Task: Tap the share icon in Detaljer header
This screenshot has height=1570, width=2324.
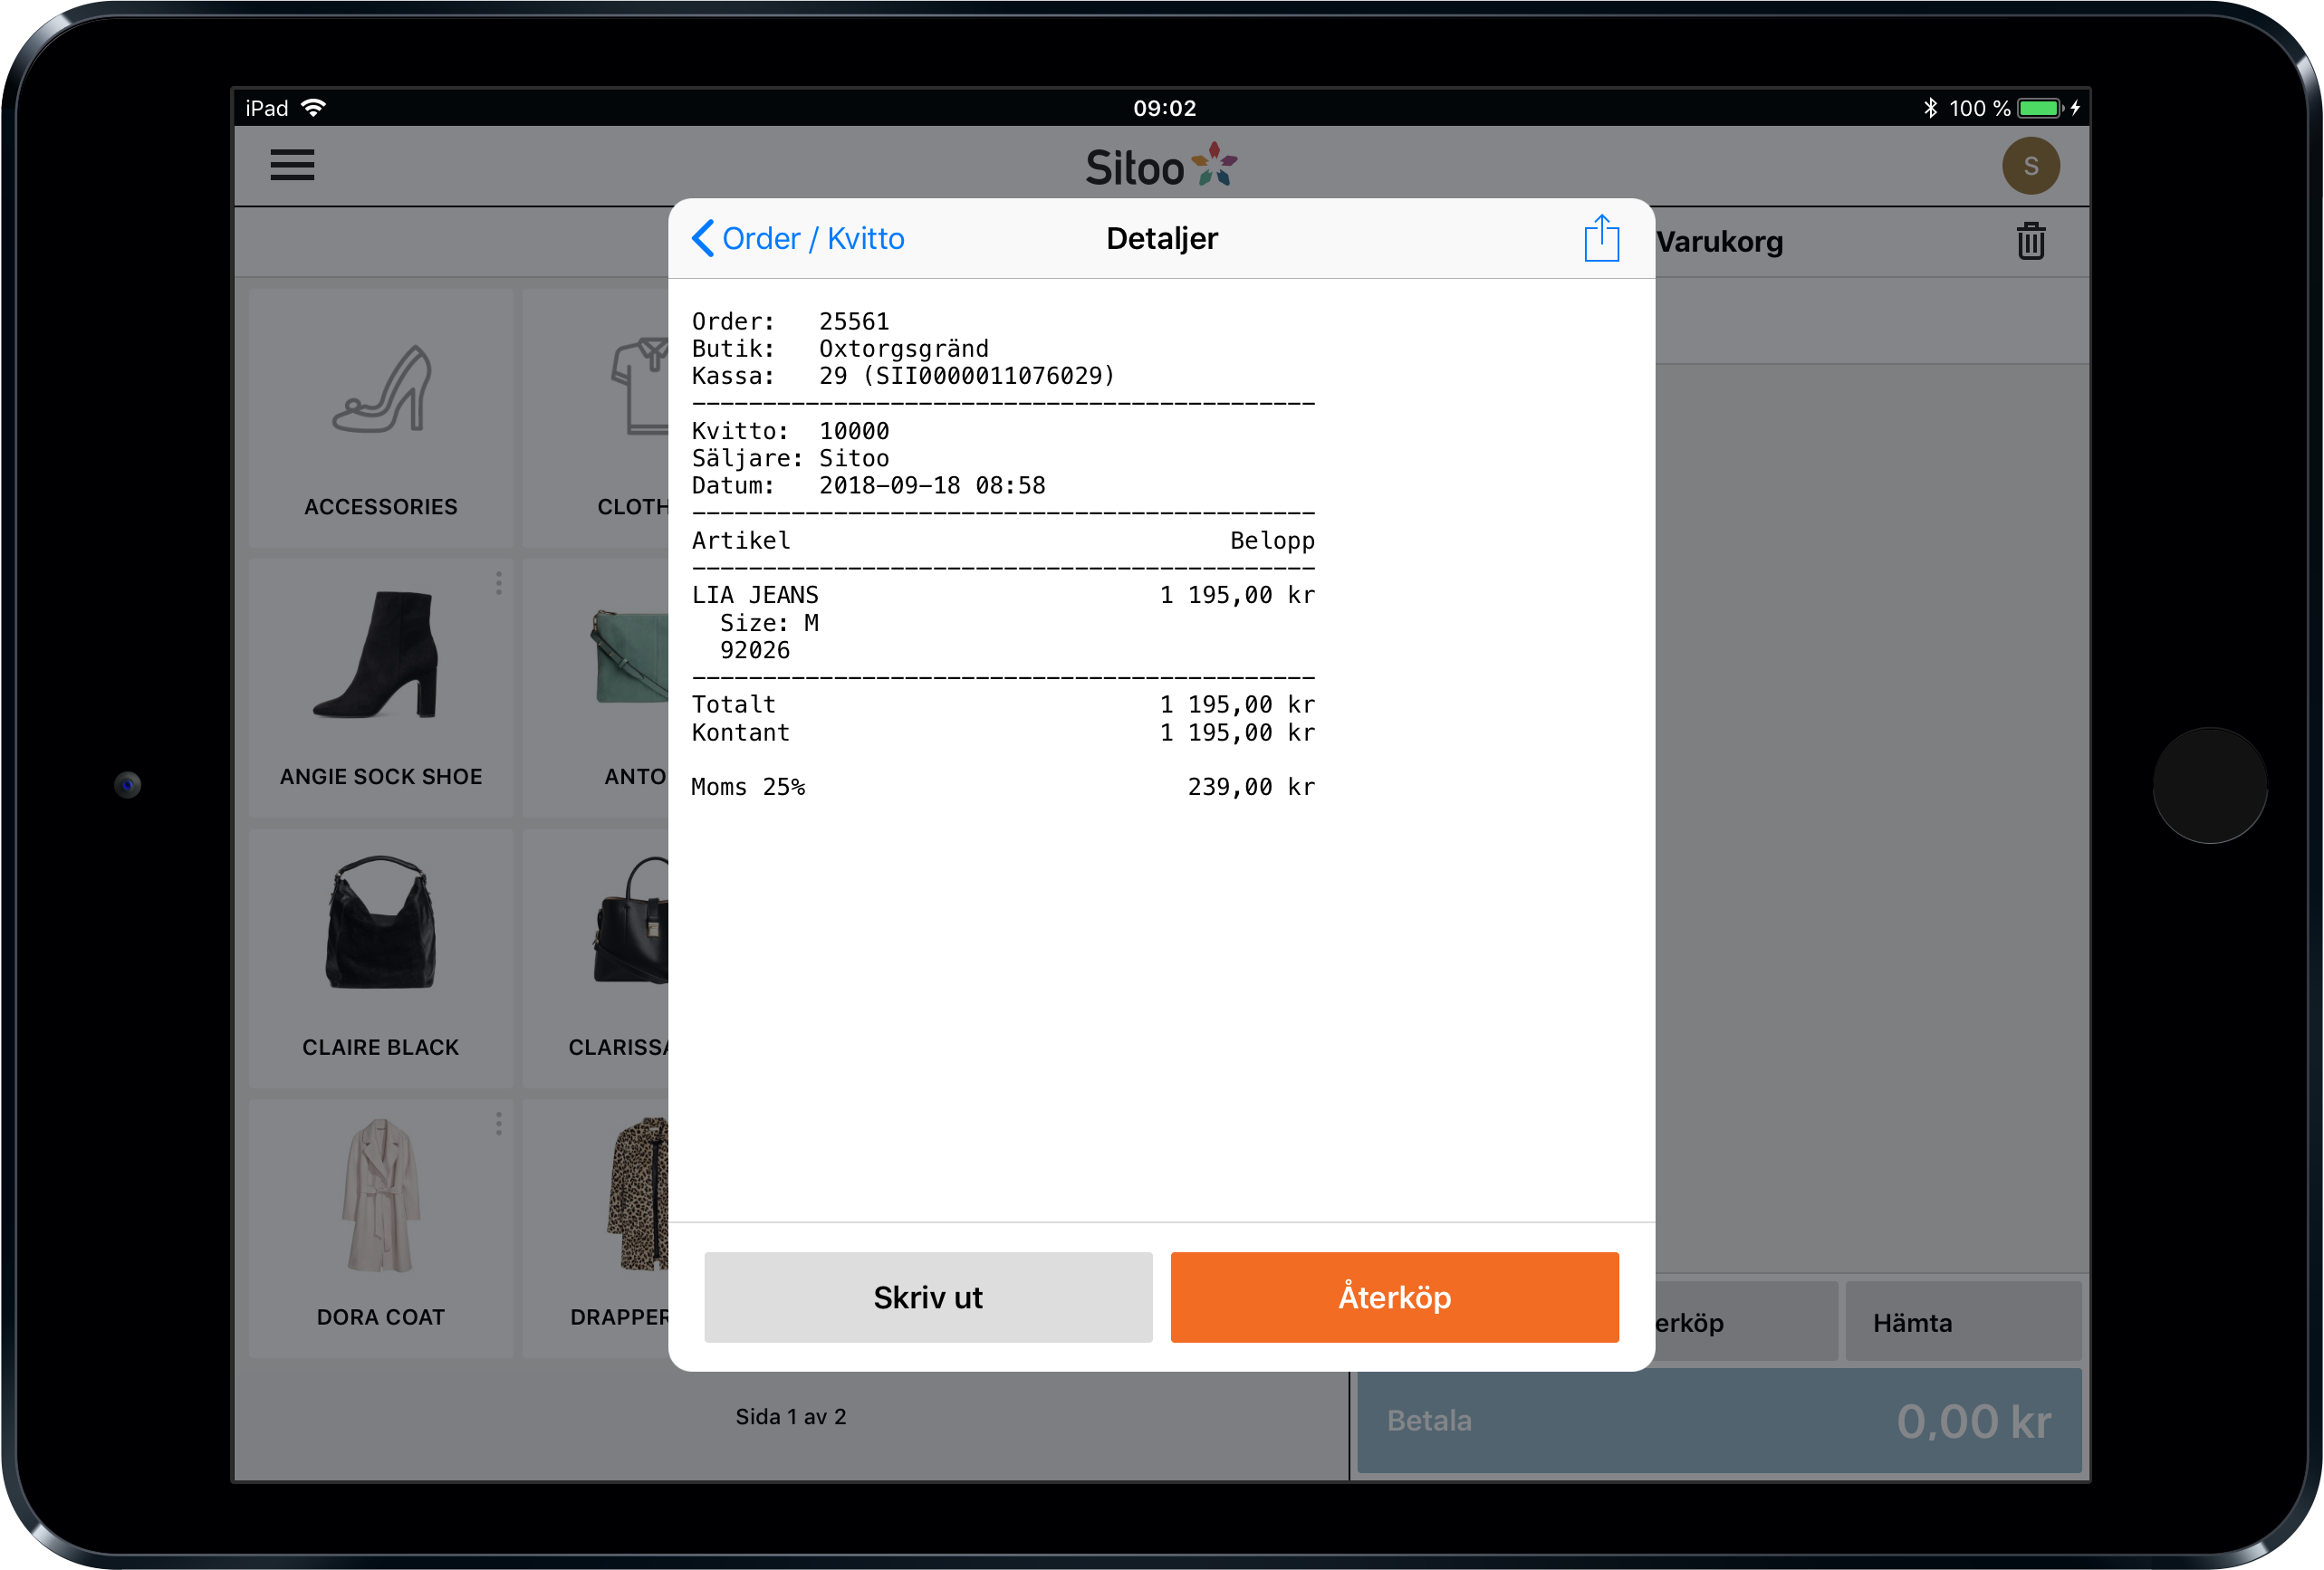Action: tap(1601, 238)
